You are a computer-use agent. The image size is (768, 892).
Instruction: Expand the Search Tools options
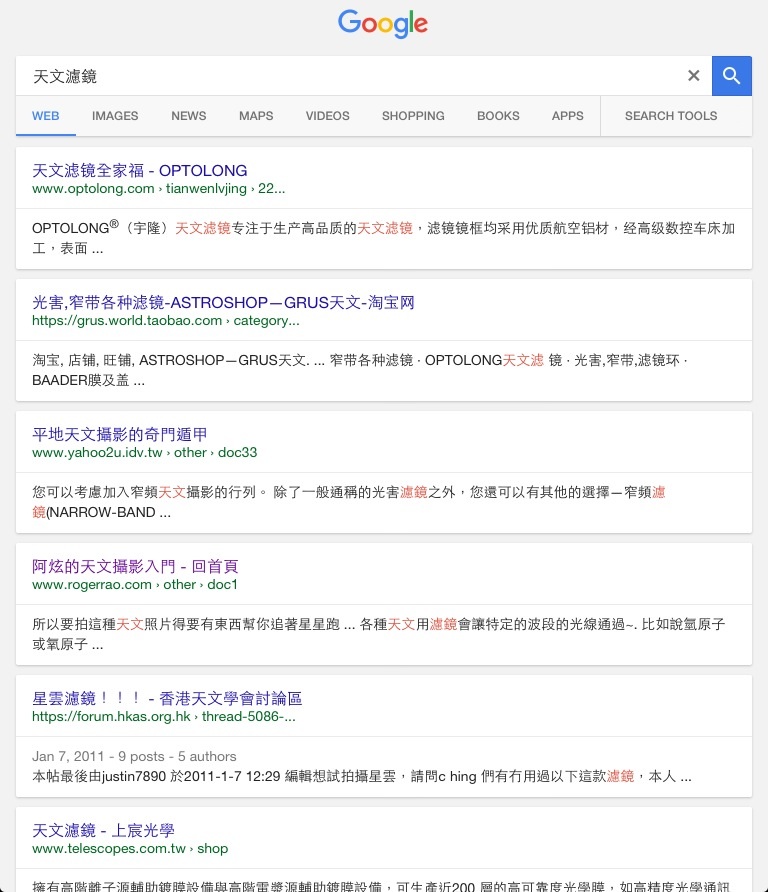click(670, 116)
